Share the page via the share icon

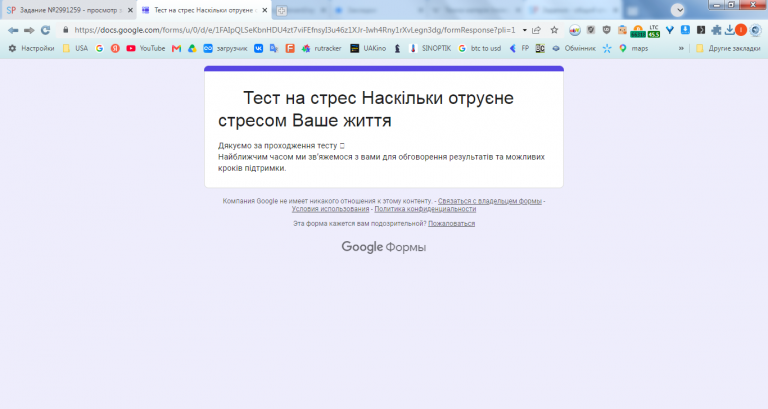(537, 30)
